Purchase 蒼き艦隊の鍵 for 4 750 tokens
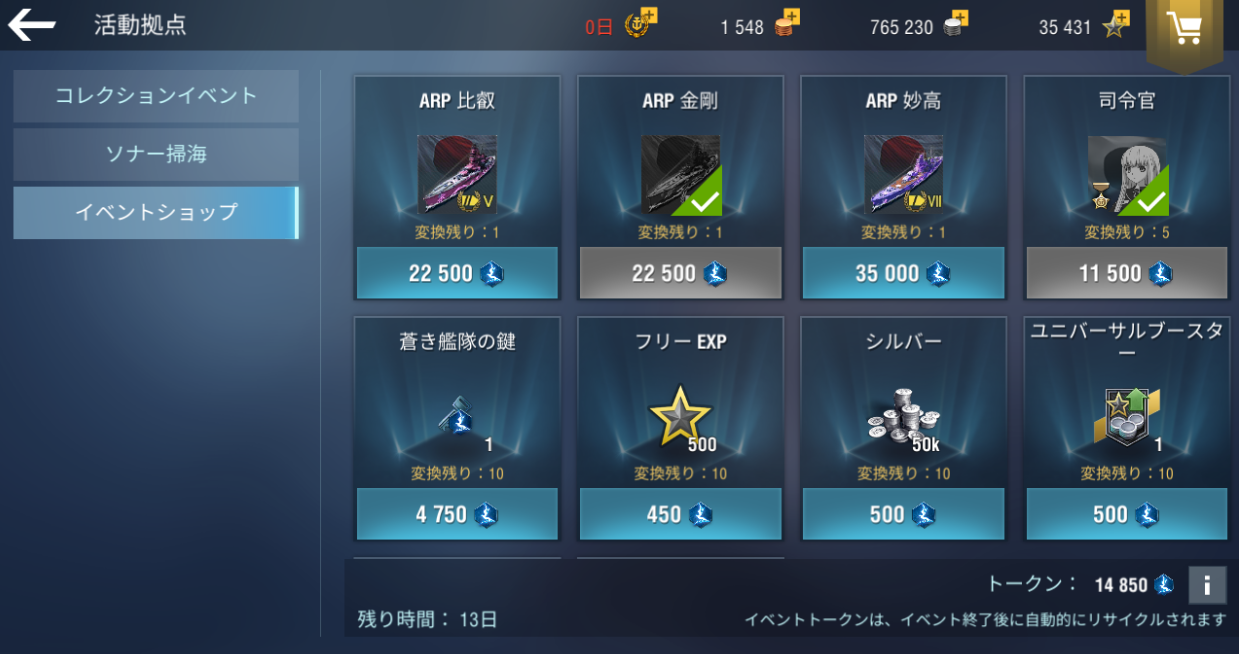Image resolution: width=1239 pixels, height=654 pixels. pos(457,514)
